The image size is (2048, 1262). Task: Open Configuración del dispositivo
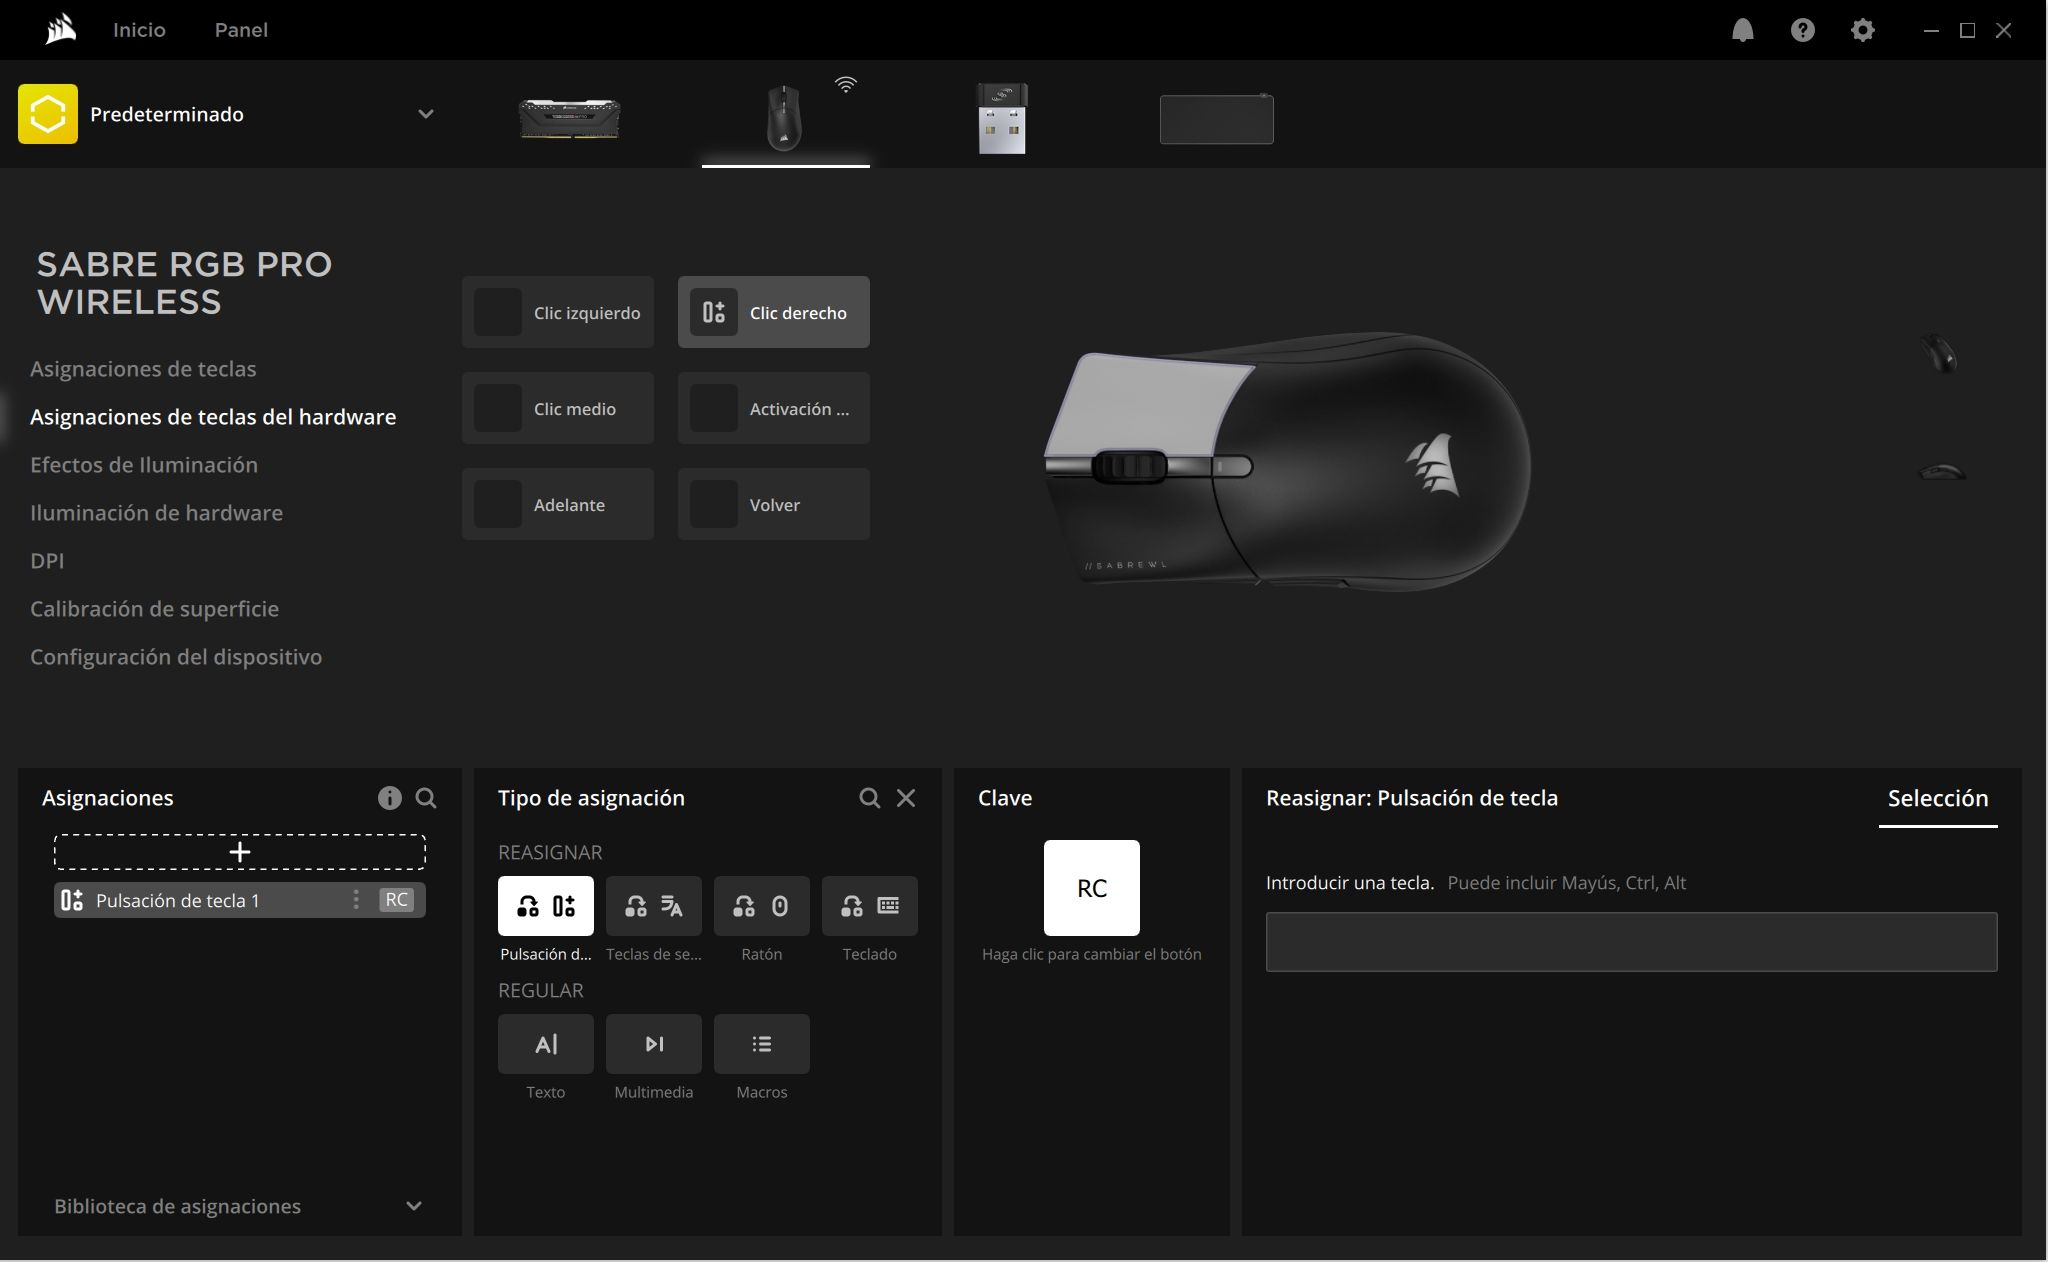click(x=176, y=657)
